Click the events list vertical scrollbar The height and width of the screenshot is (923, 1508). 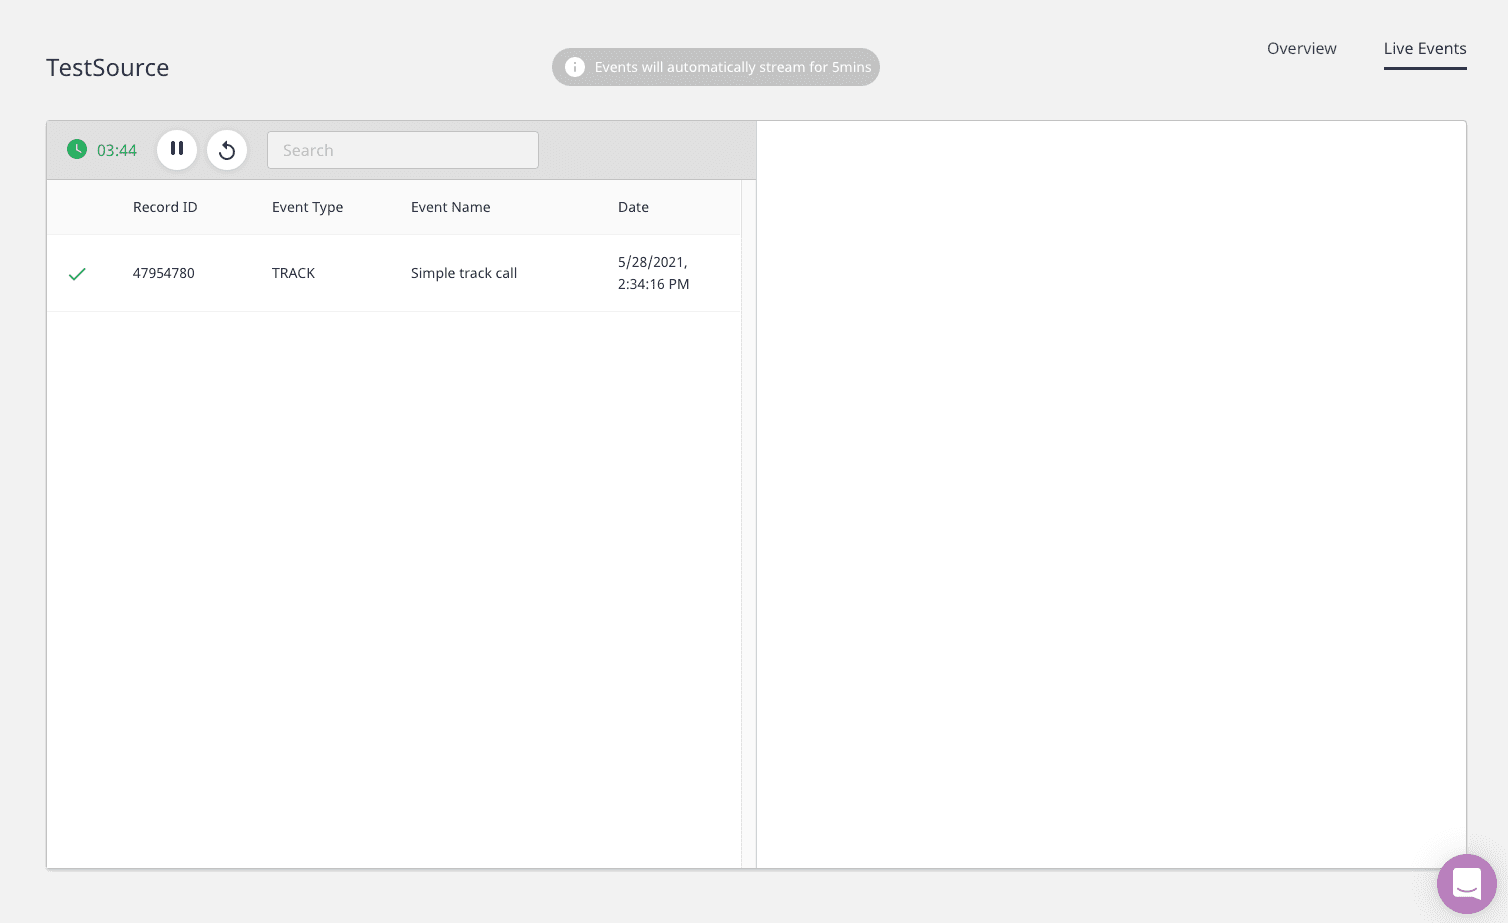[x=748, y=520]
